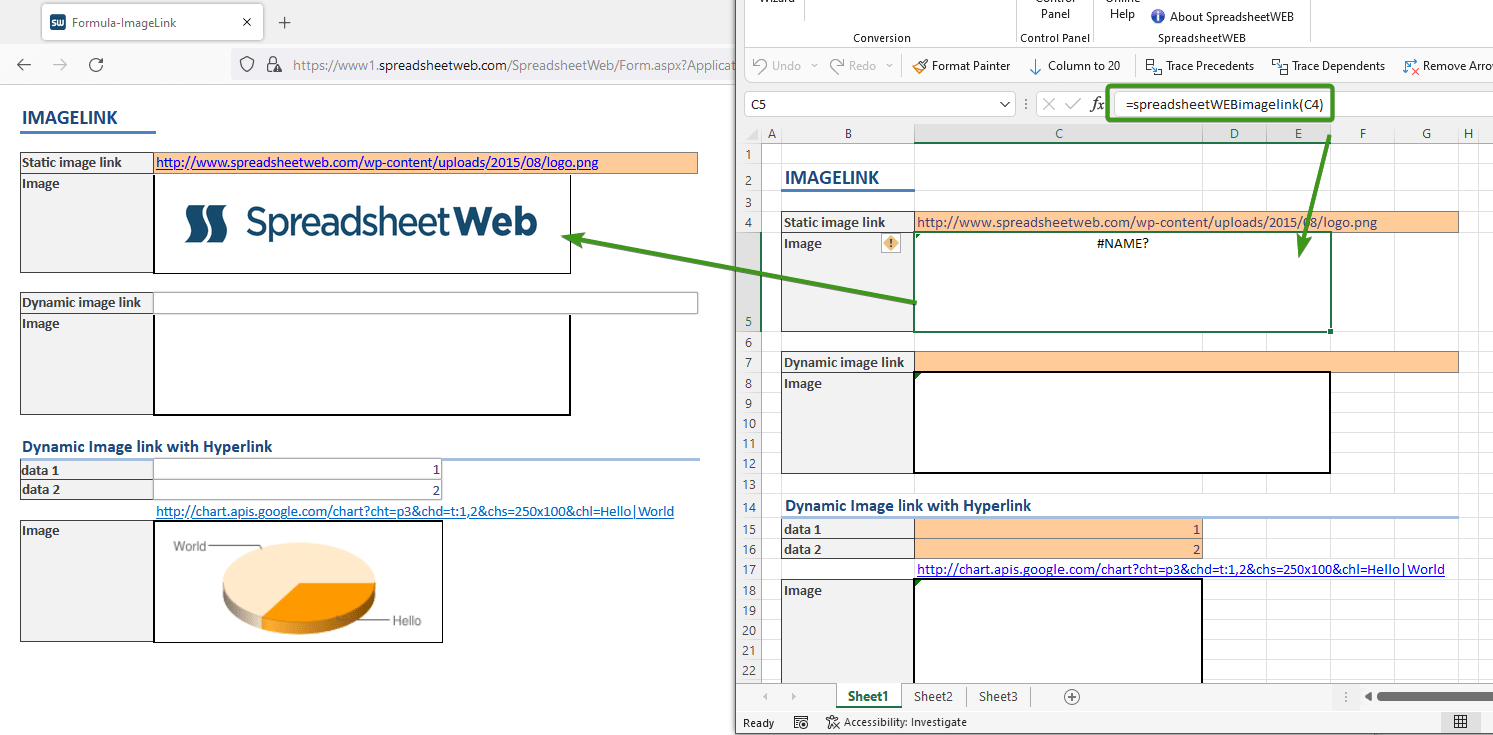Click the horizontal scrollbar left arrow in Excel

1369,697
